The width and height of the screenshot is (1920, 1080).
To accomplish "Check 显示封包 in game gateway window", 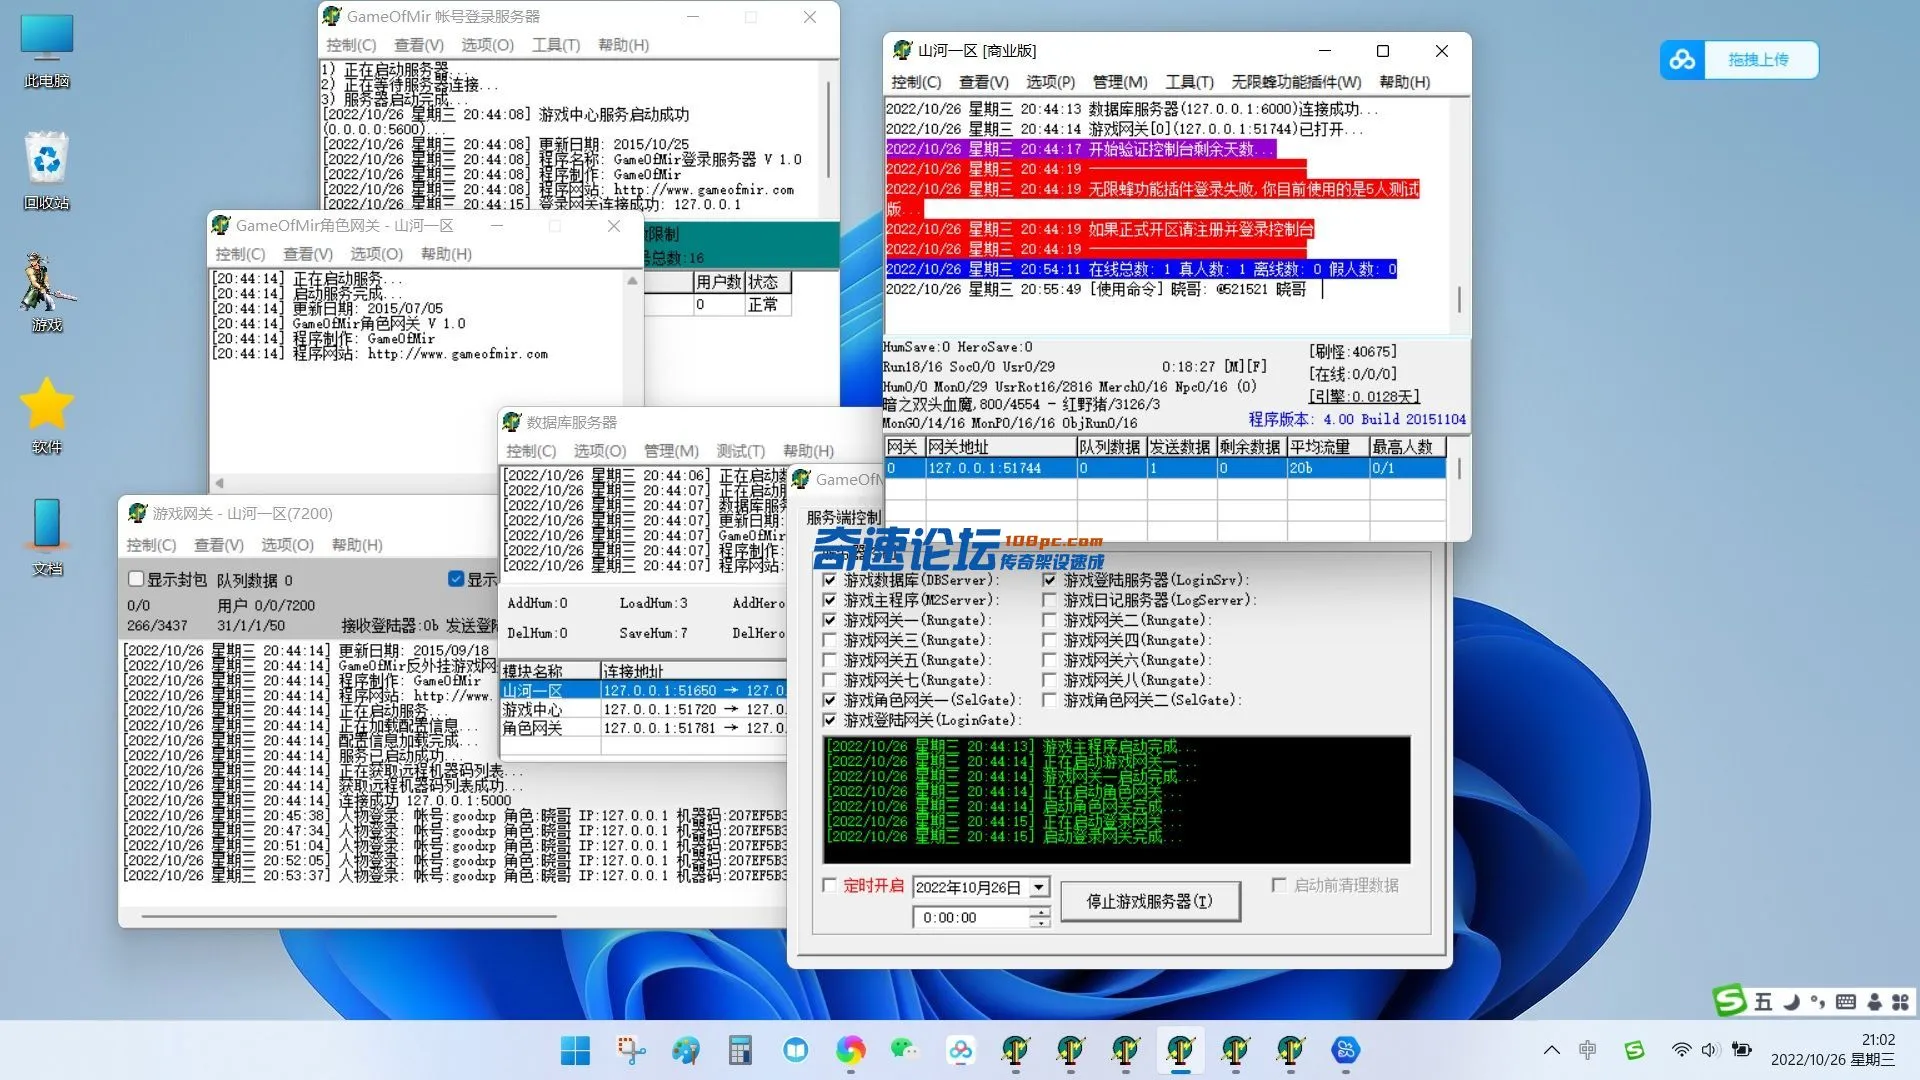I will pyautogui.click(x=136, y=579).
